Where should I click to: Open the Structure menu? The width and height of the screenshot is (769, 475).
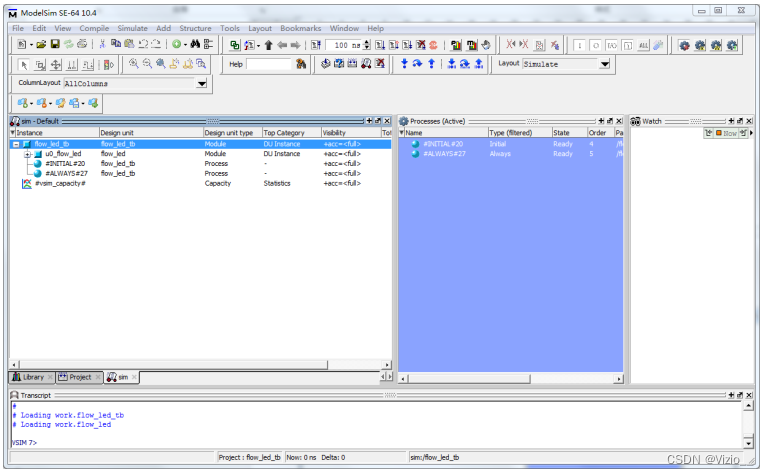tap(195, 28)
